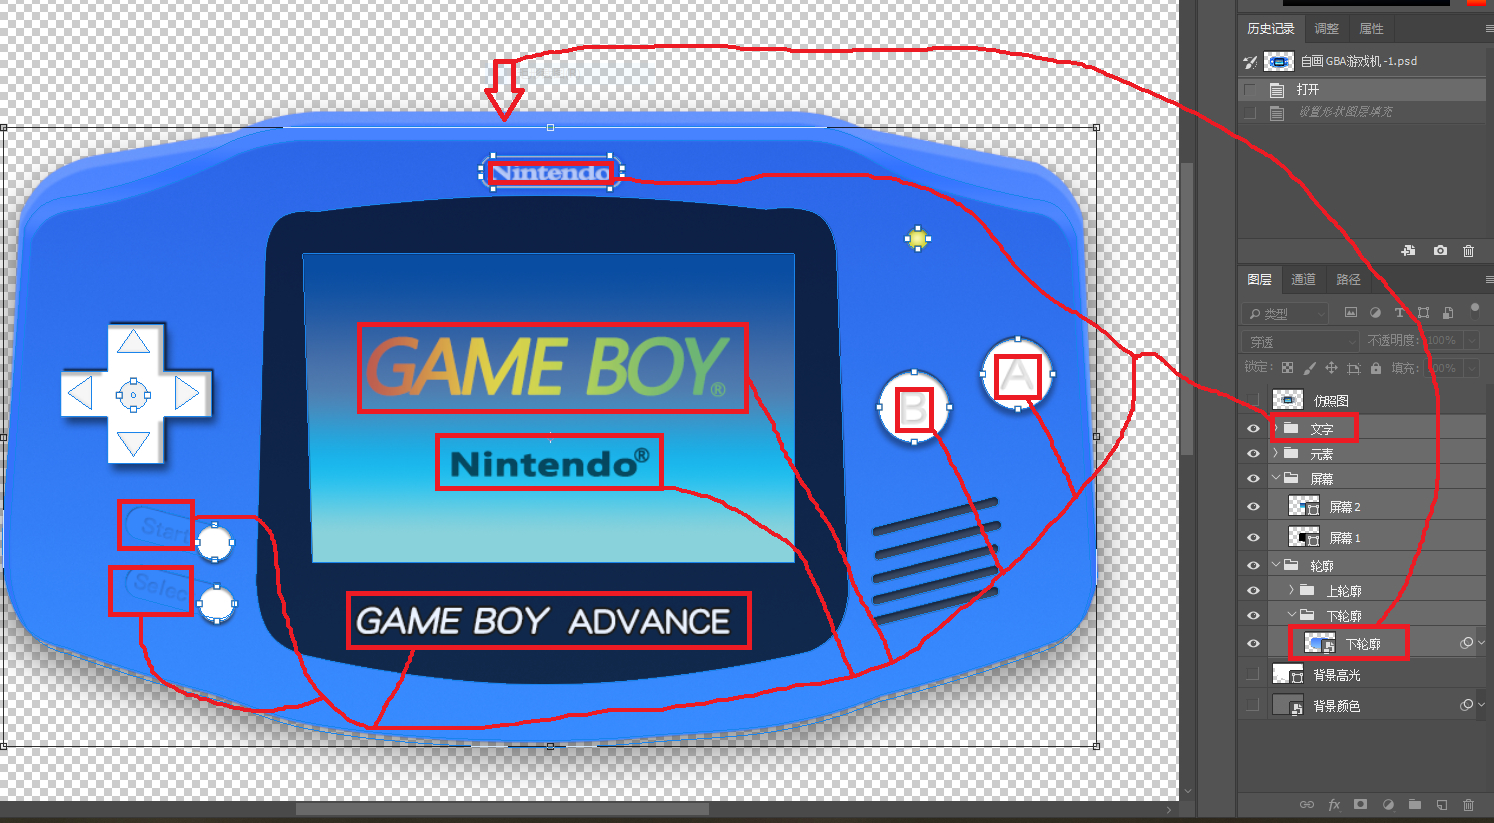This screenshot has width=1494, height=823.
Task: Switch to the 调整 tab
Action: (x=1326, y=29)
